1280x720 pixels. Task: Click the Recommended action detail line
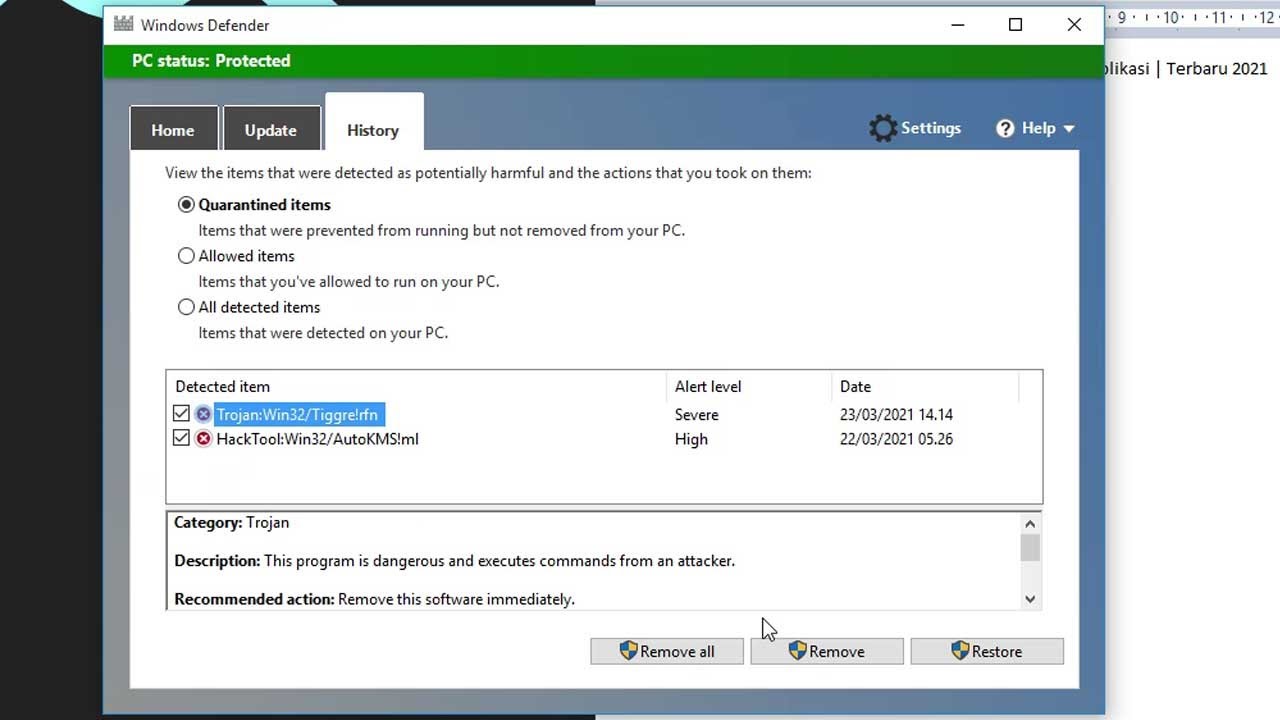(x=374, y=599)
